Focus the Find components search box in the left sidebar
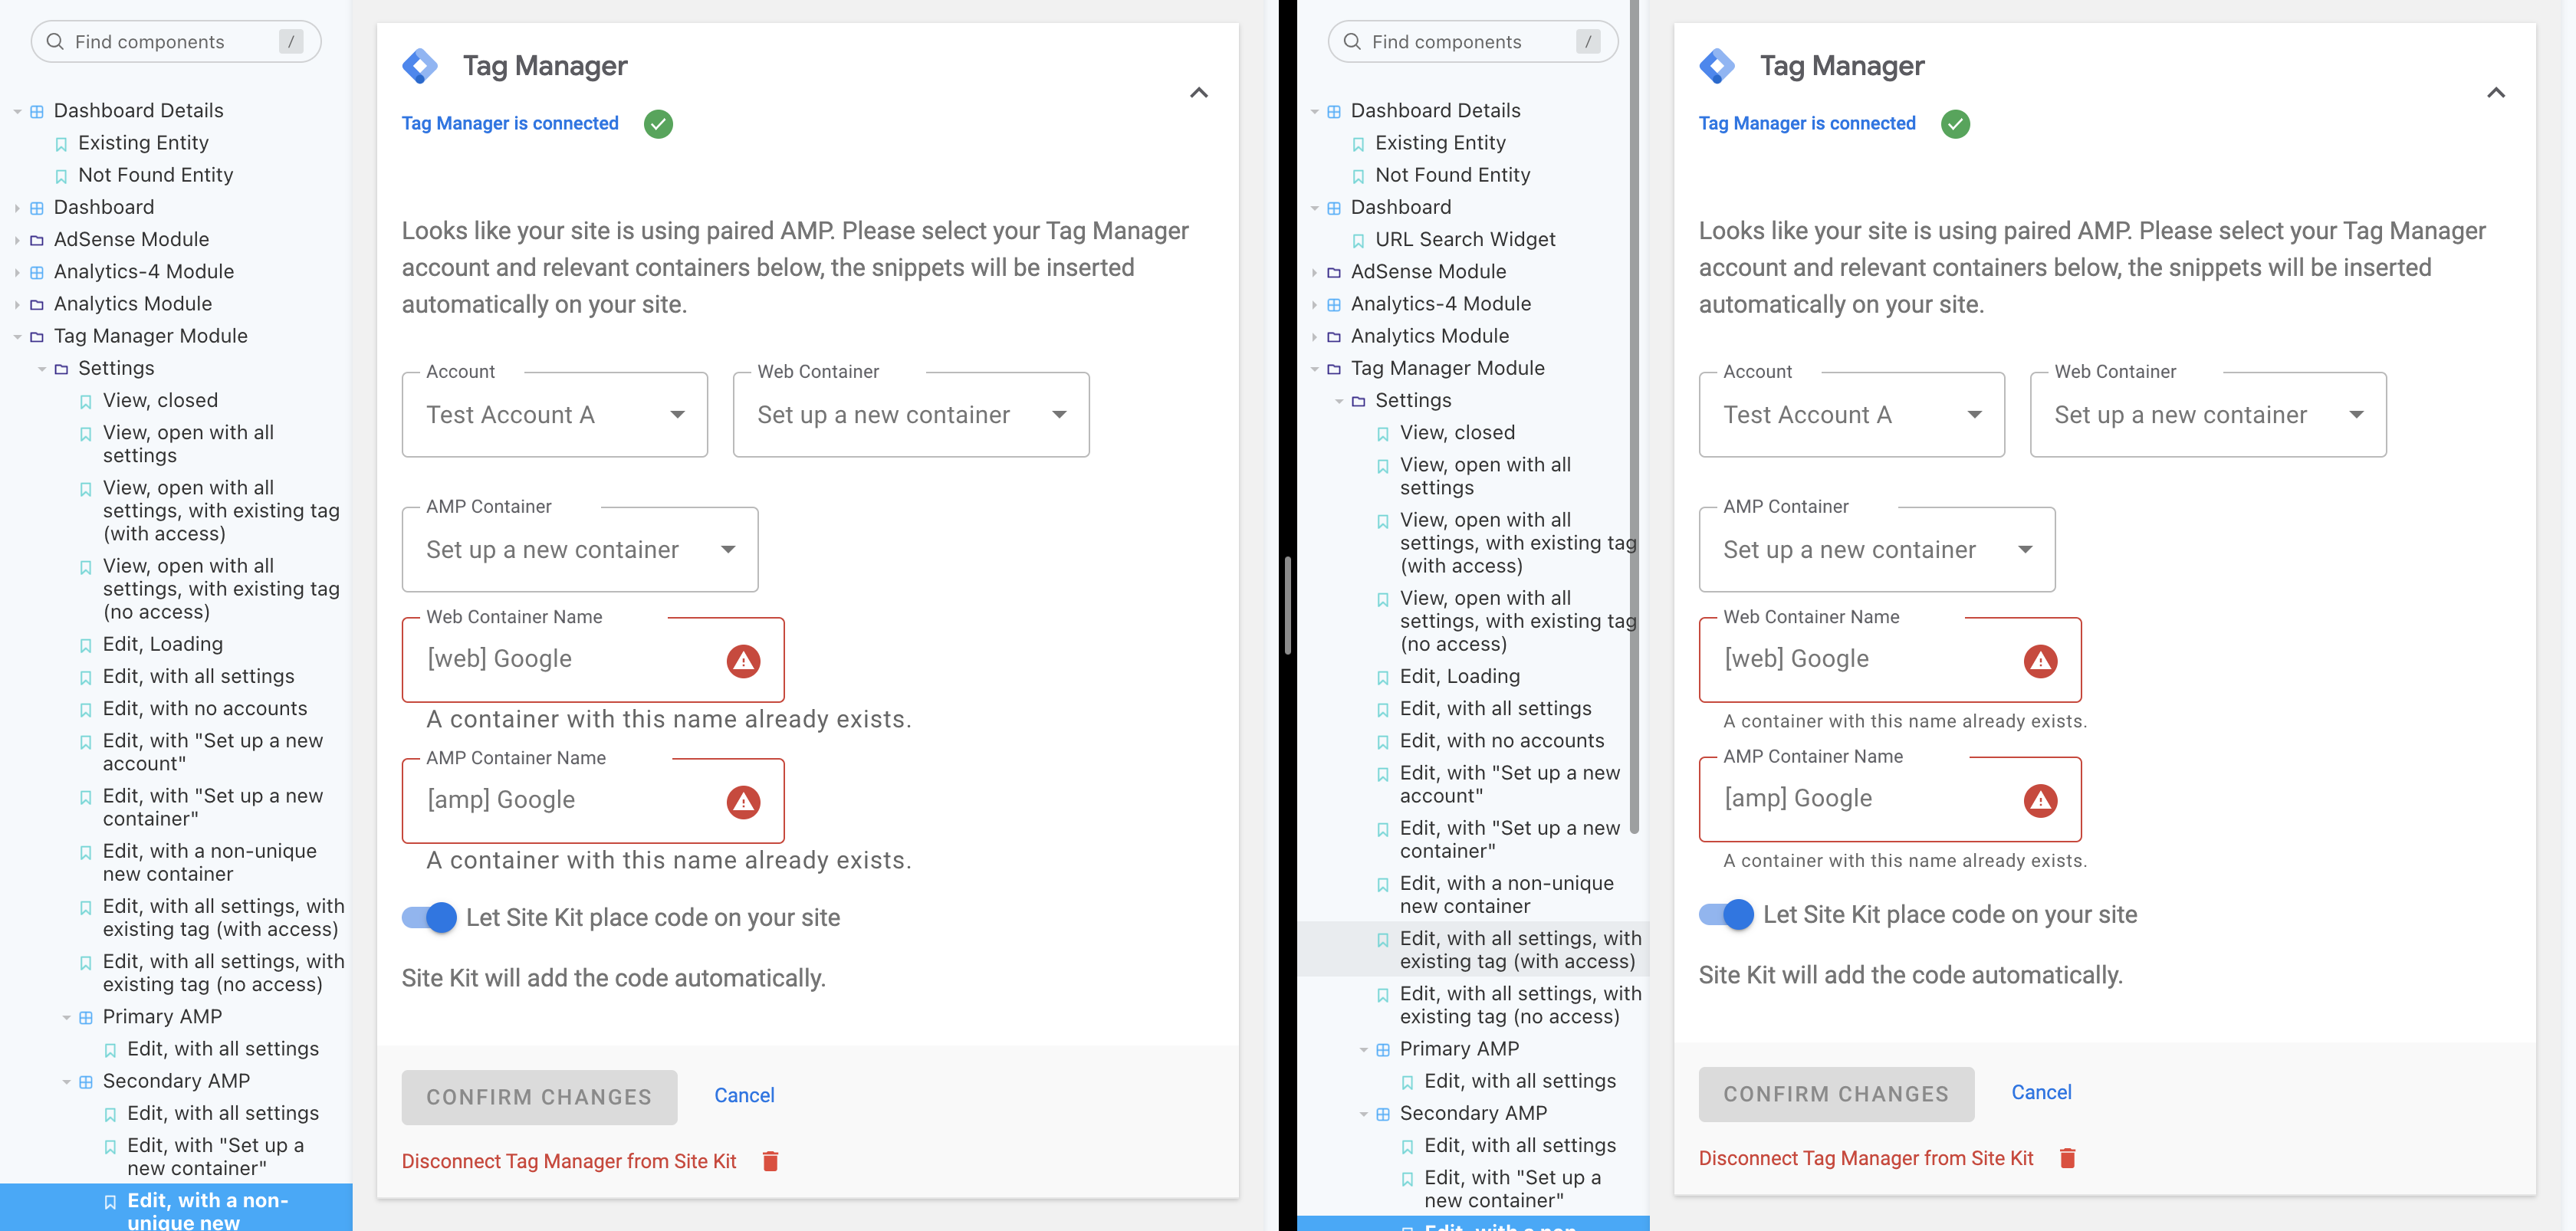This screenshot has width=2576, height=1231. tap(176, 42)
